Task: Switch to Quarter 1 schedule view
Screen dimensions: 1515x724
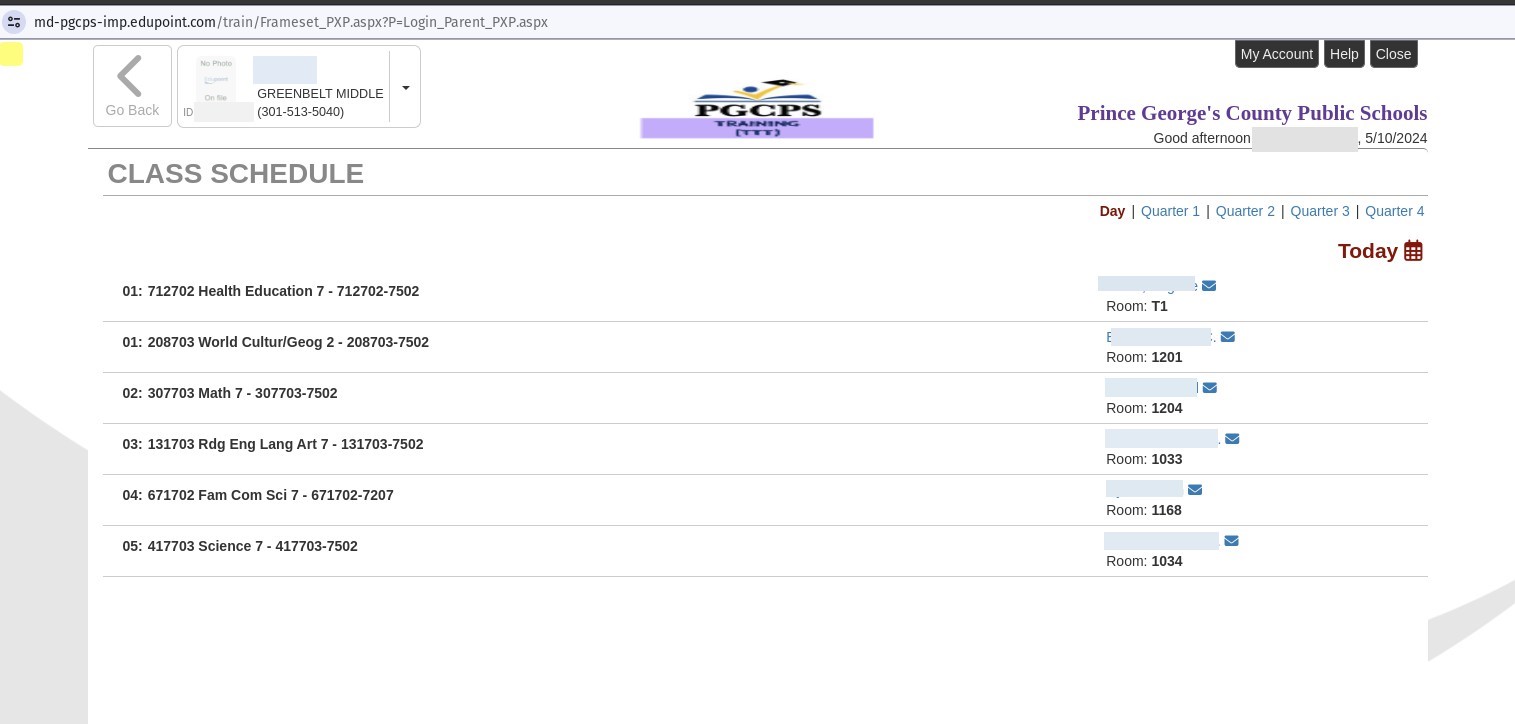Action: click(1170, 211)
